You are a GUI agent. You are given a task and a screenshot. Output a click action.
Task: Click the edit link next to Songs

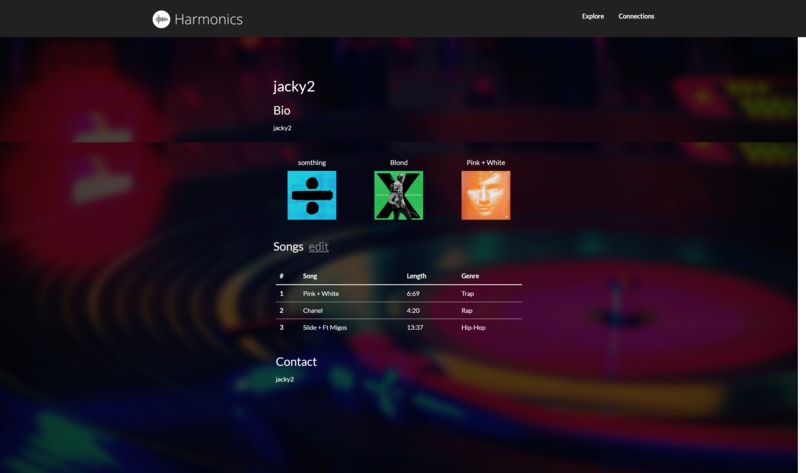coord(318,247)
